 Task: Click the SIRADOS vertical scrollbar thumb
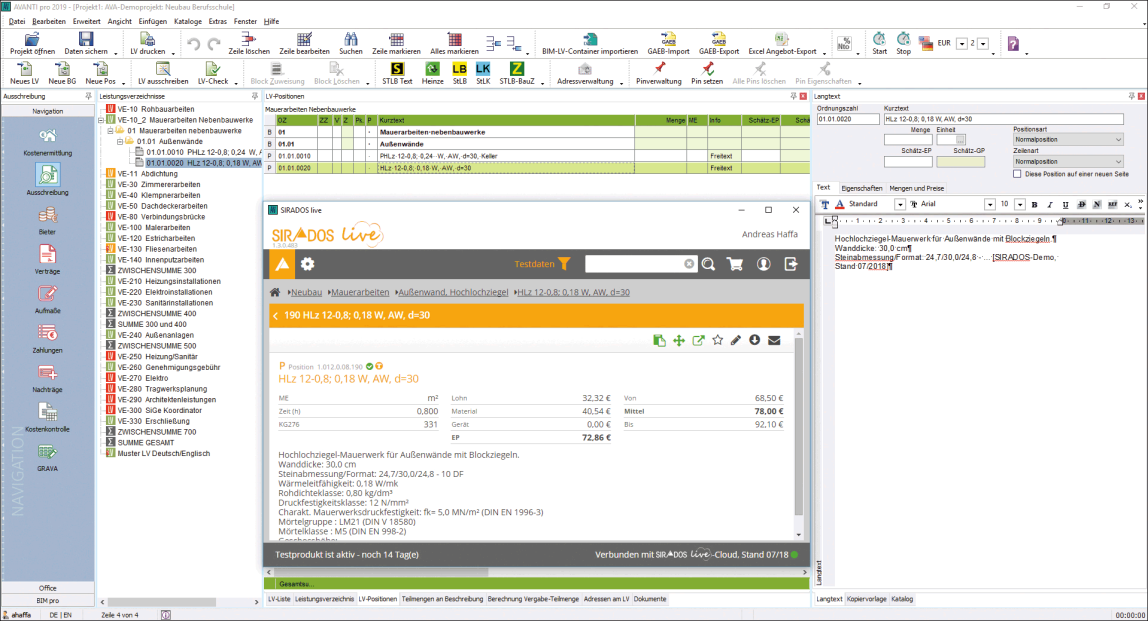point(799,427)
